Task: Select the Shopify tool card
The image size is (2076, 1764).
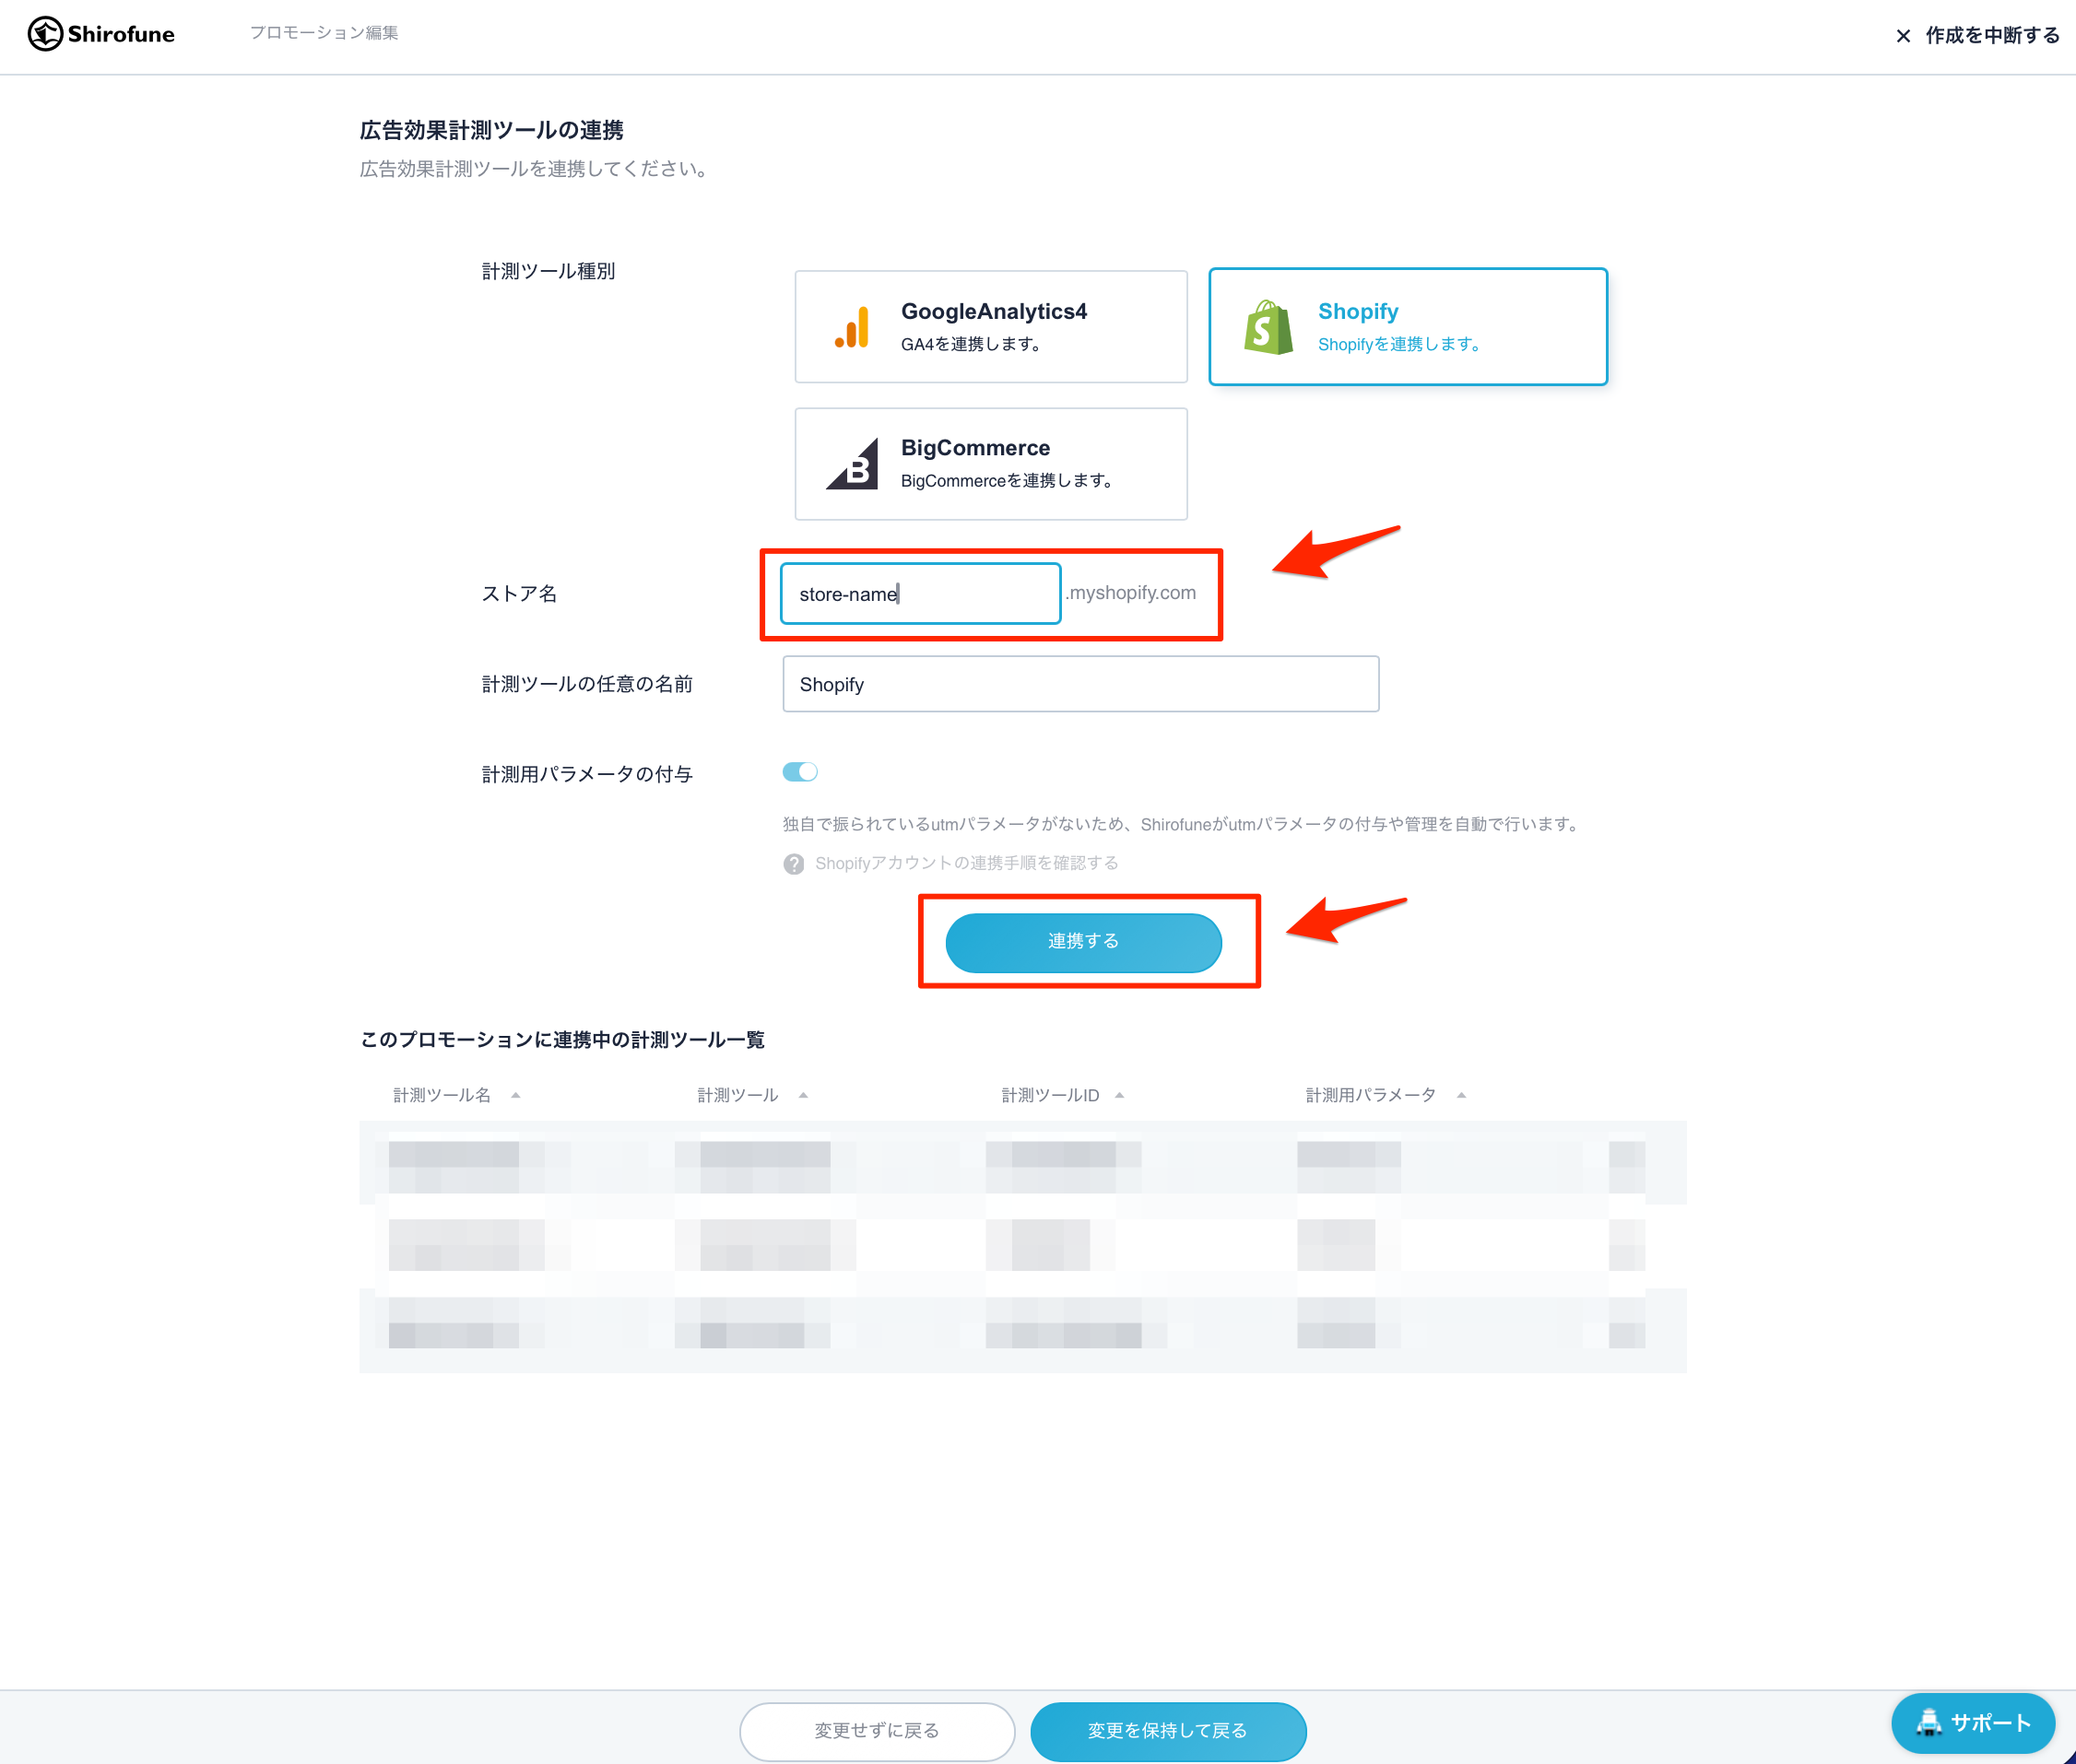Action: pos(1408,326)
